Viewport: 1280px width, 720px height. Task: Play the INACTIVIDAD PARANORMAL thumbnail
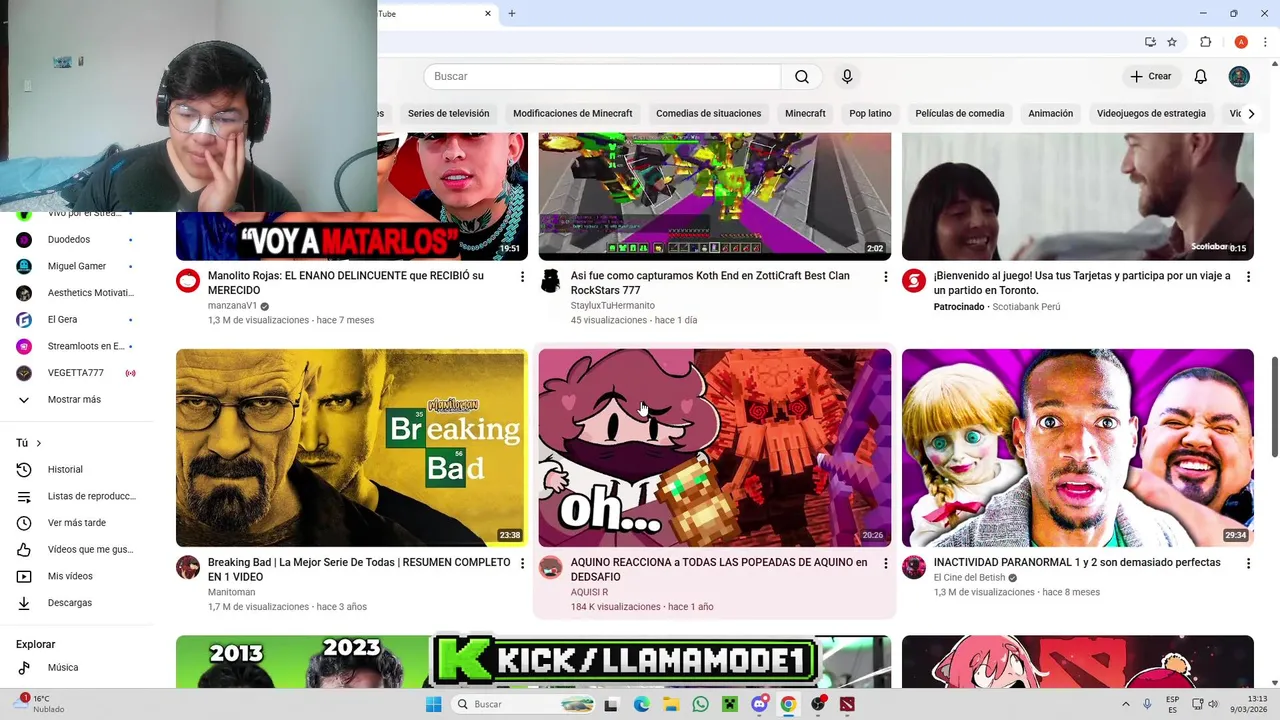pyautogui.click(x=1078, y=447)
